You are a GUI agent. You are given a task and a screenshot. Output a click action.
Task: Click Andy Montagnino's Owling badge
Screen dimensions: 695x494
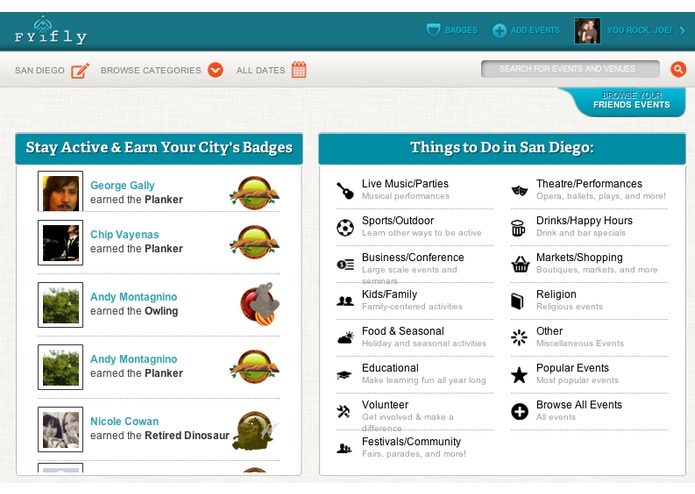pos(260,304)
